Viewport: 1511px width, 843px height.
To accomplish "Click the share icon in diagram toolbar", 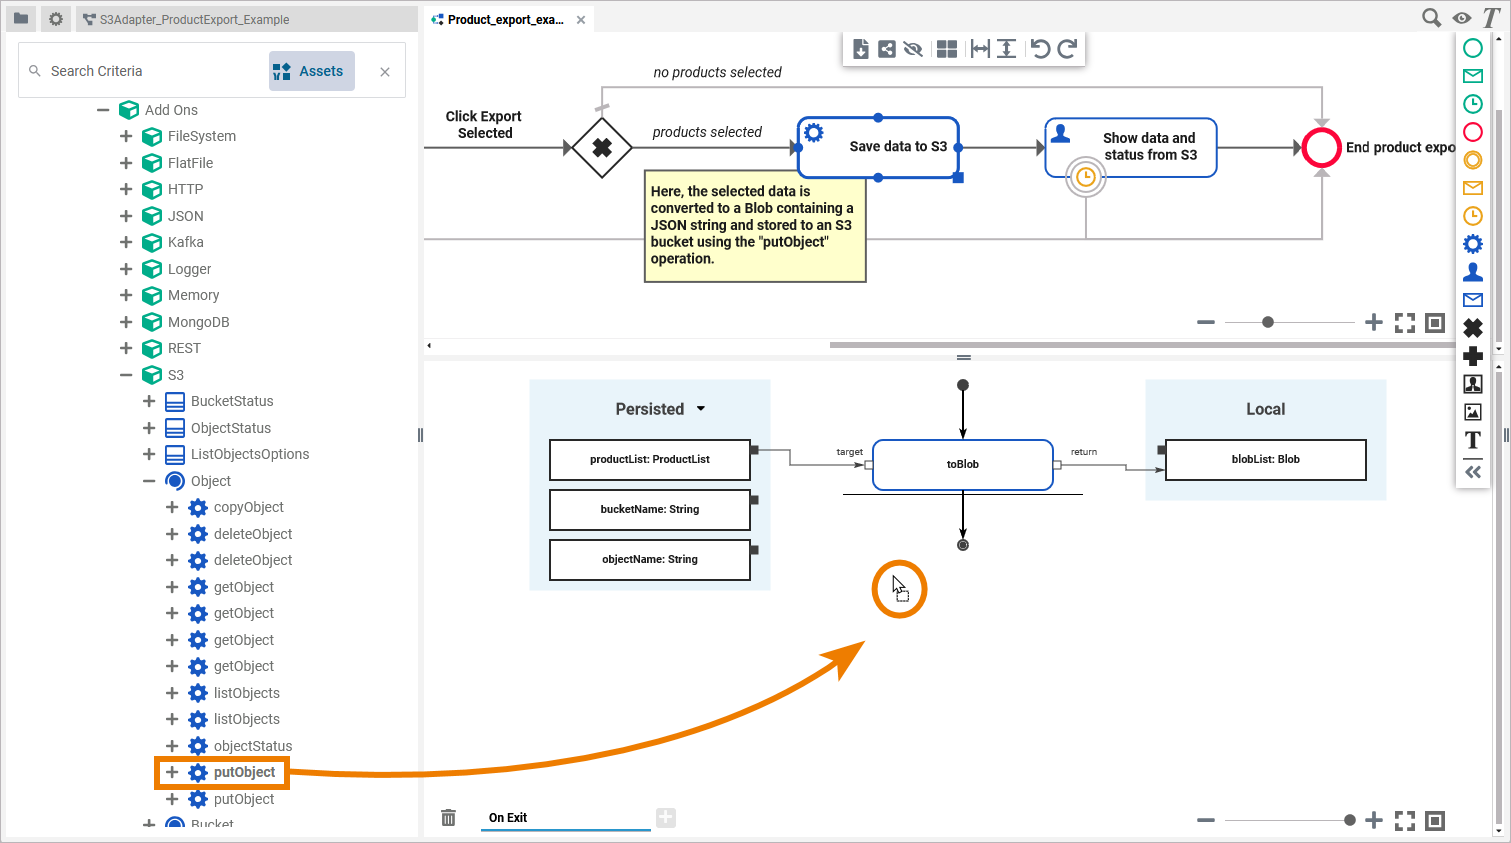I will pos(887,49).
